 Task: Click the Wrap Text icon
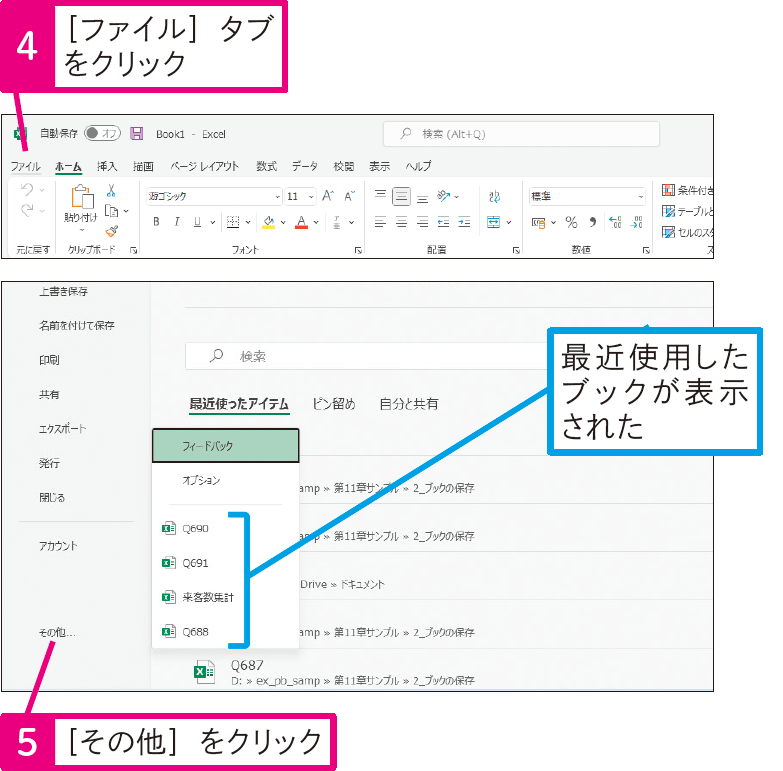click(494, 196)
